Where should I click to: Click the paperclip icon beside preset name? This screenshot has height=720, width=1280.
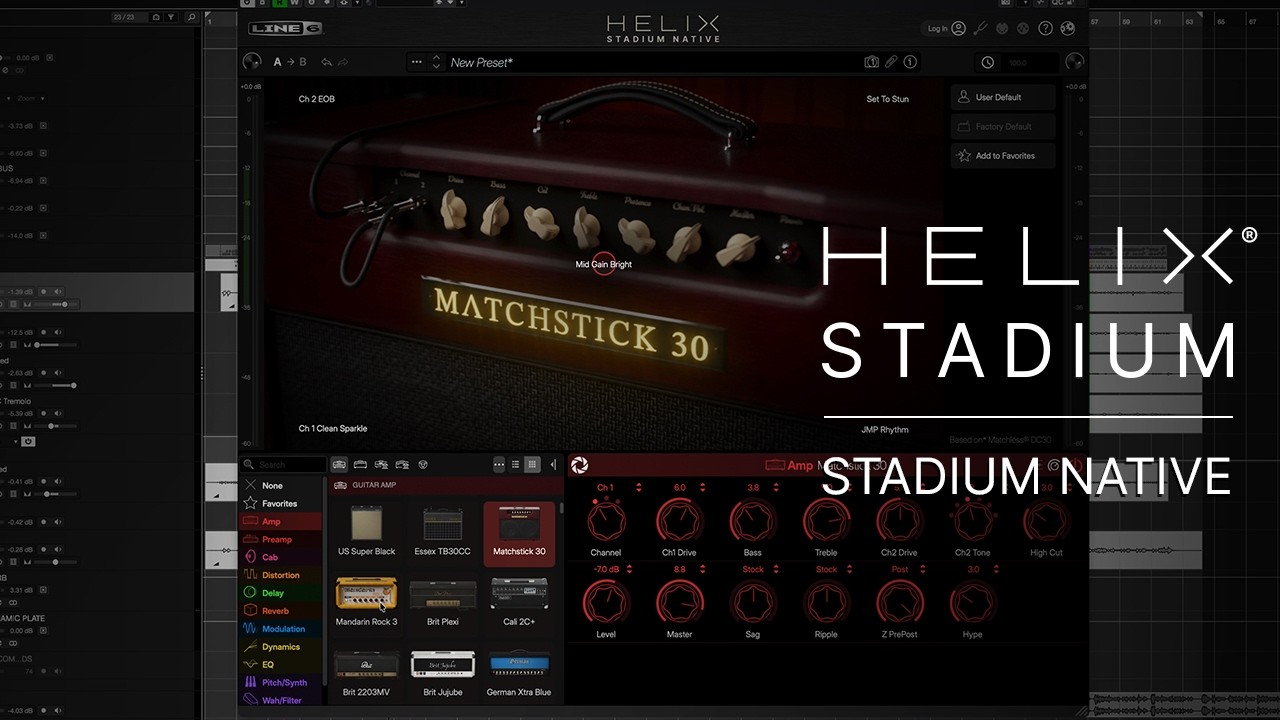tap(891, 62)
